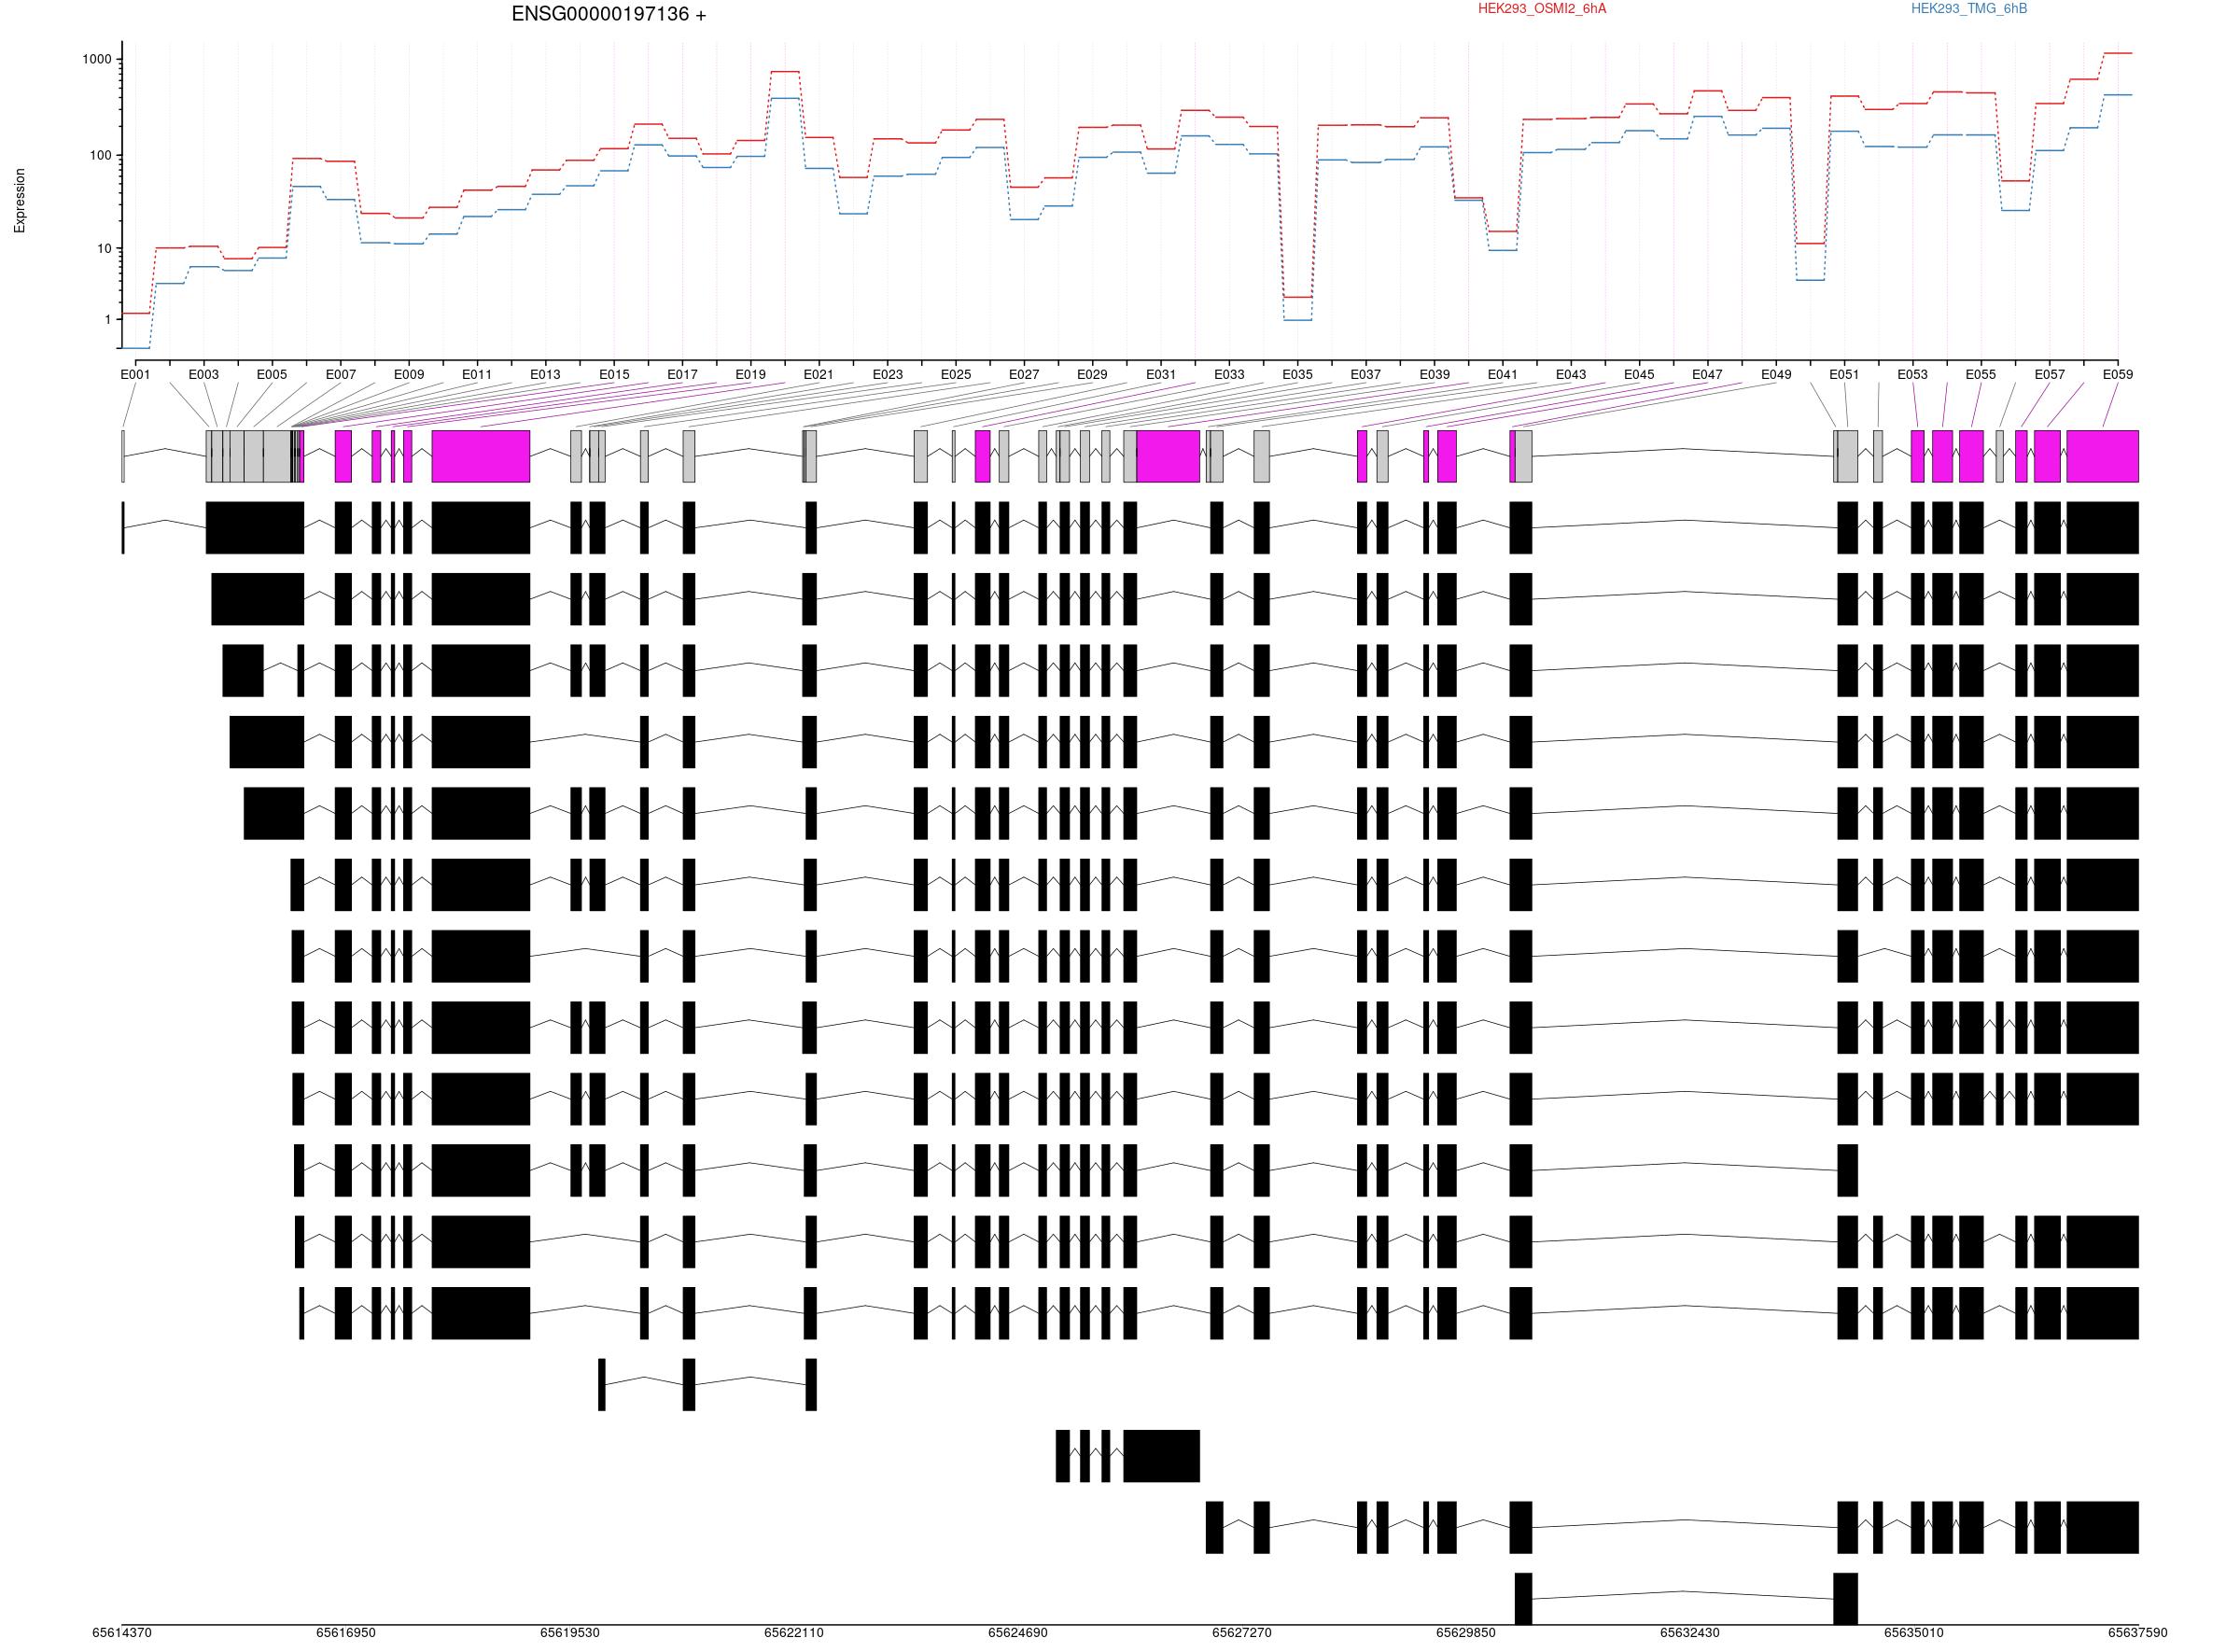
Task: Select exon label E029
Action: (x=1092, y=375)
